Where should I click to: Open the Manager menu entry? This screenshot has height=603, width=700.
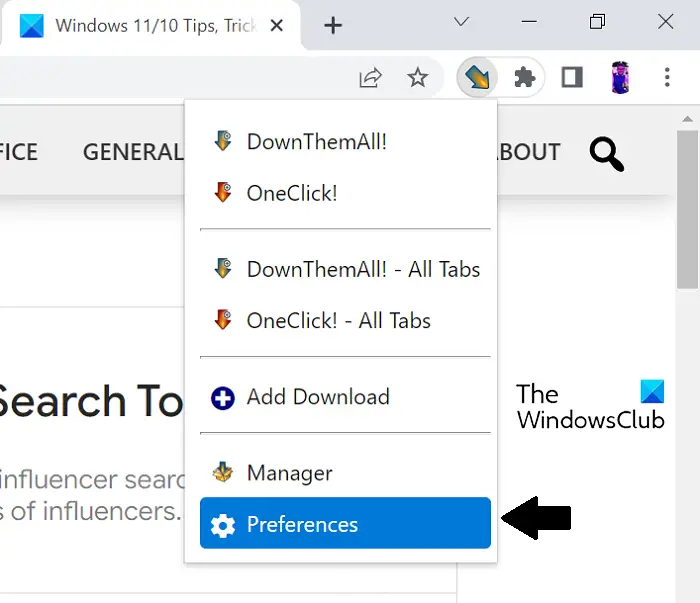tap(289, 473)
